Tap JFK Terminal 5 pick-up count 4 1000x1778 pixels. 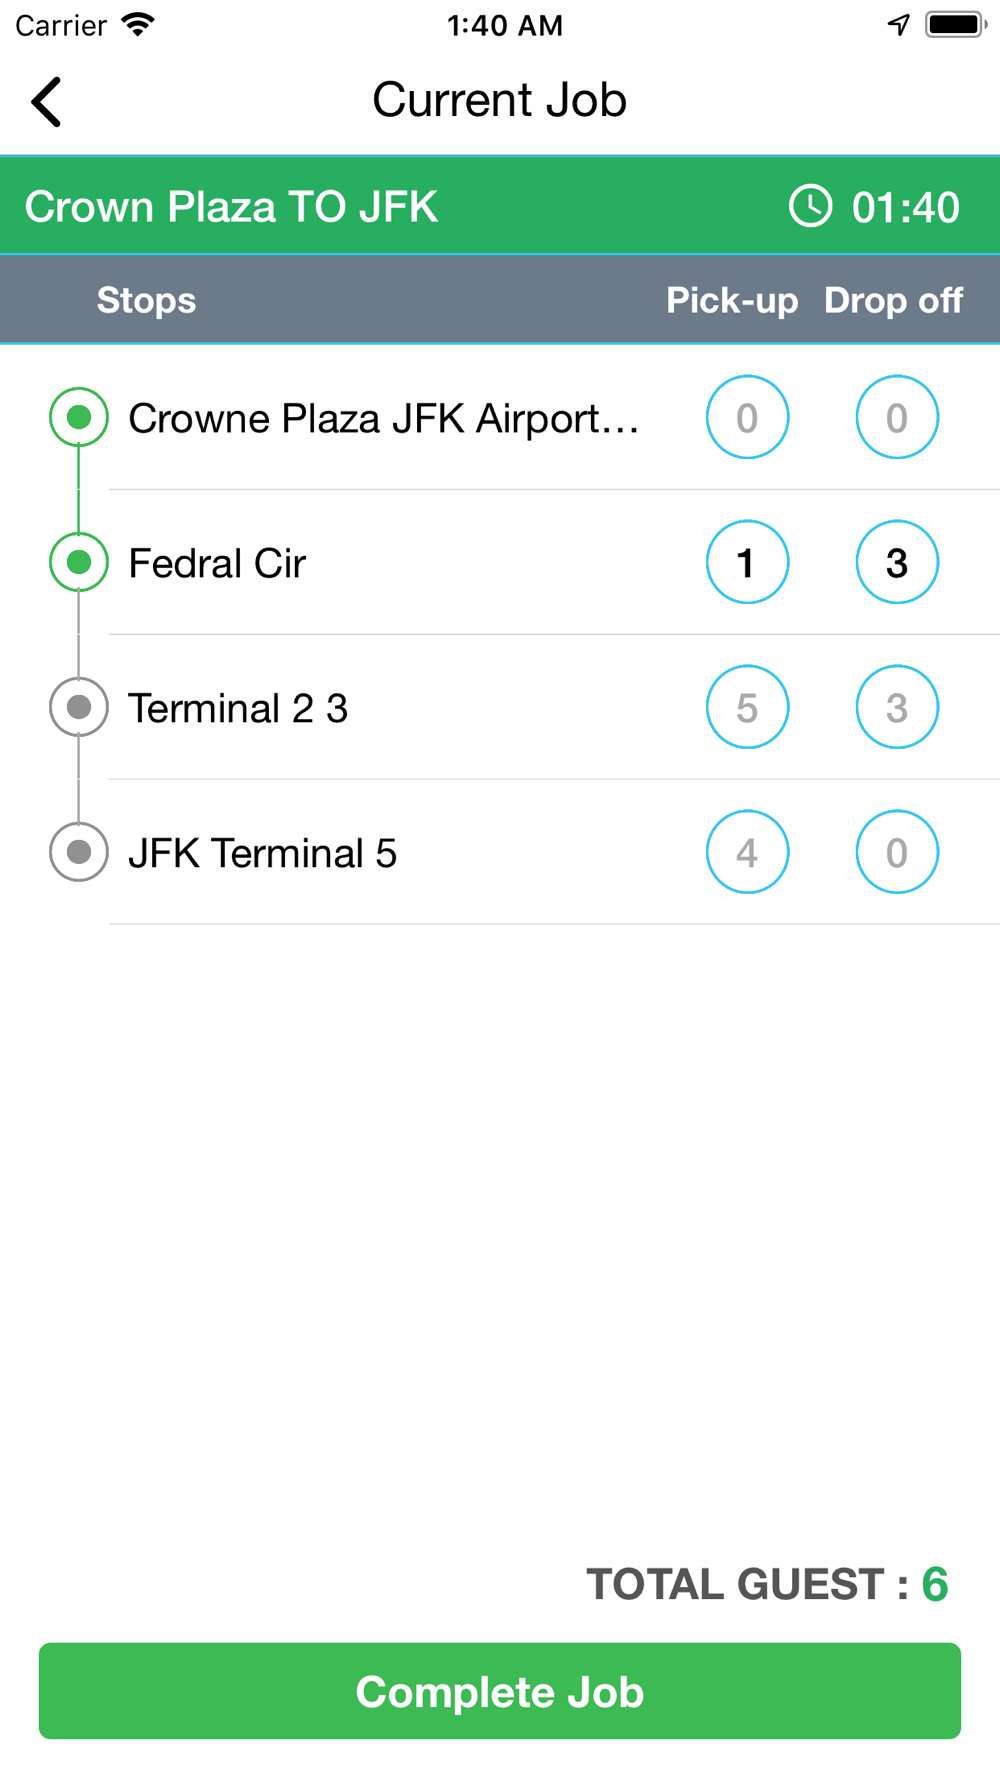pos(747,852)
